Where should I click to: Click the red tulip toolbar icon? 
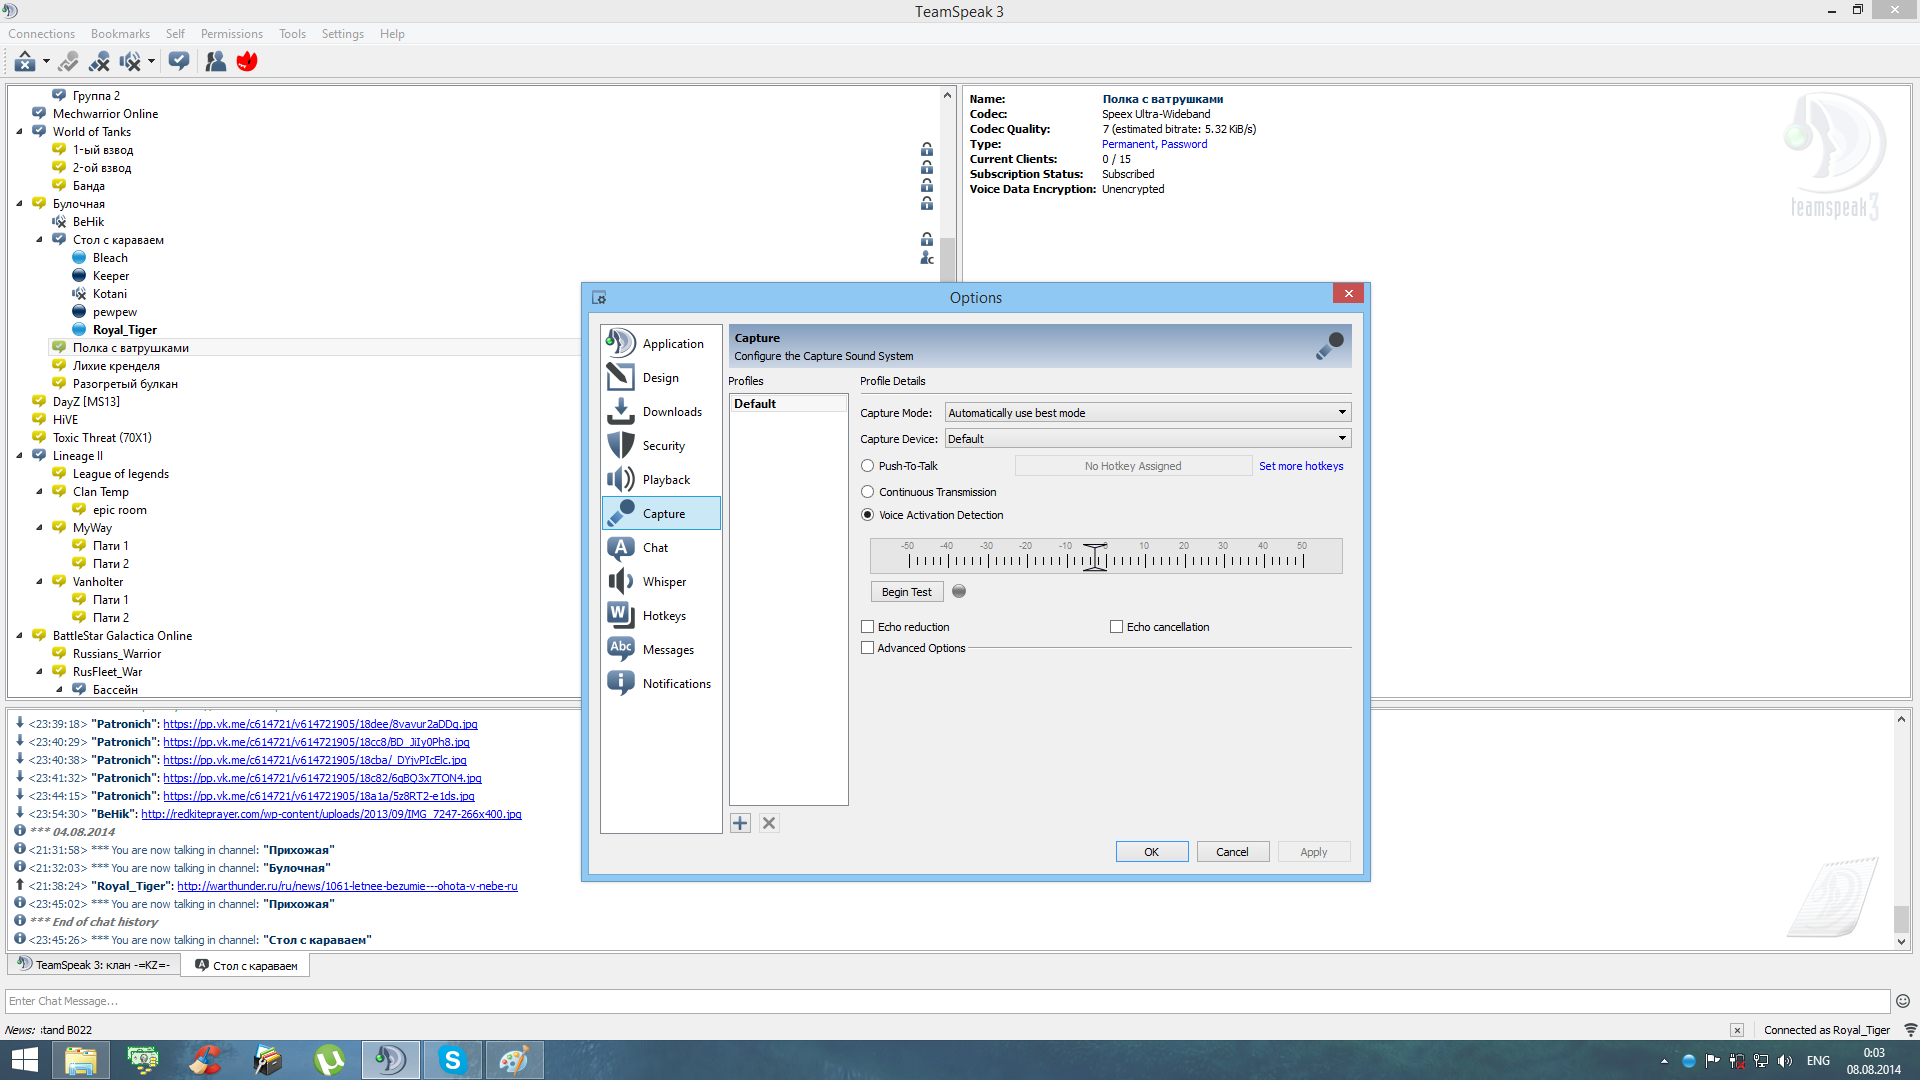pyautogui.click(x=247, y=62)
